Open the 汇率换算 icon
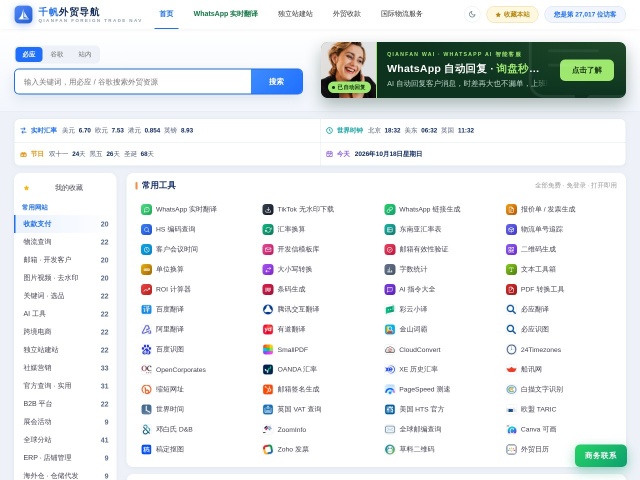 point(268,229)
